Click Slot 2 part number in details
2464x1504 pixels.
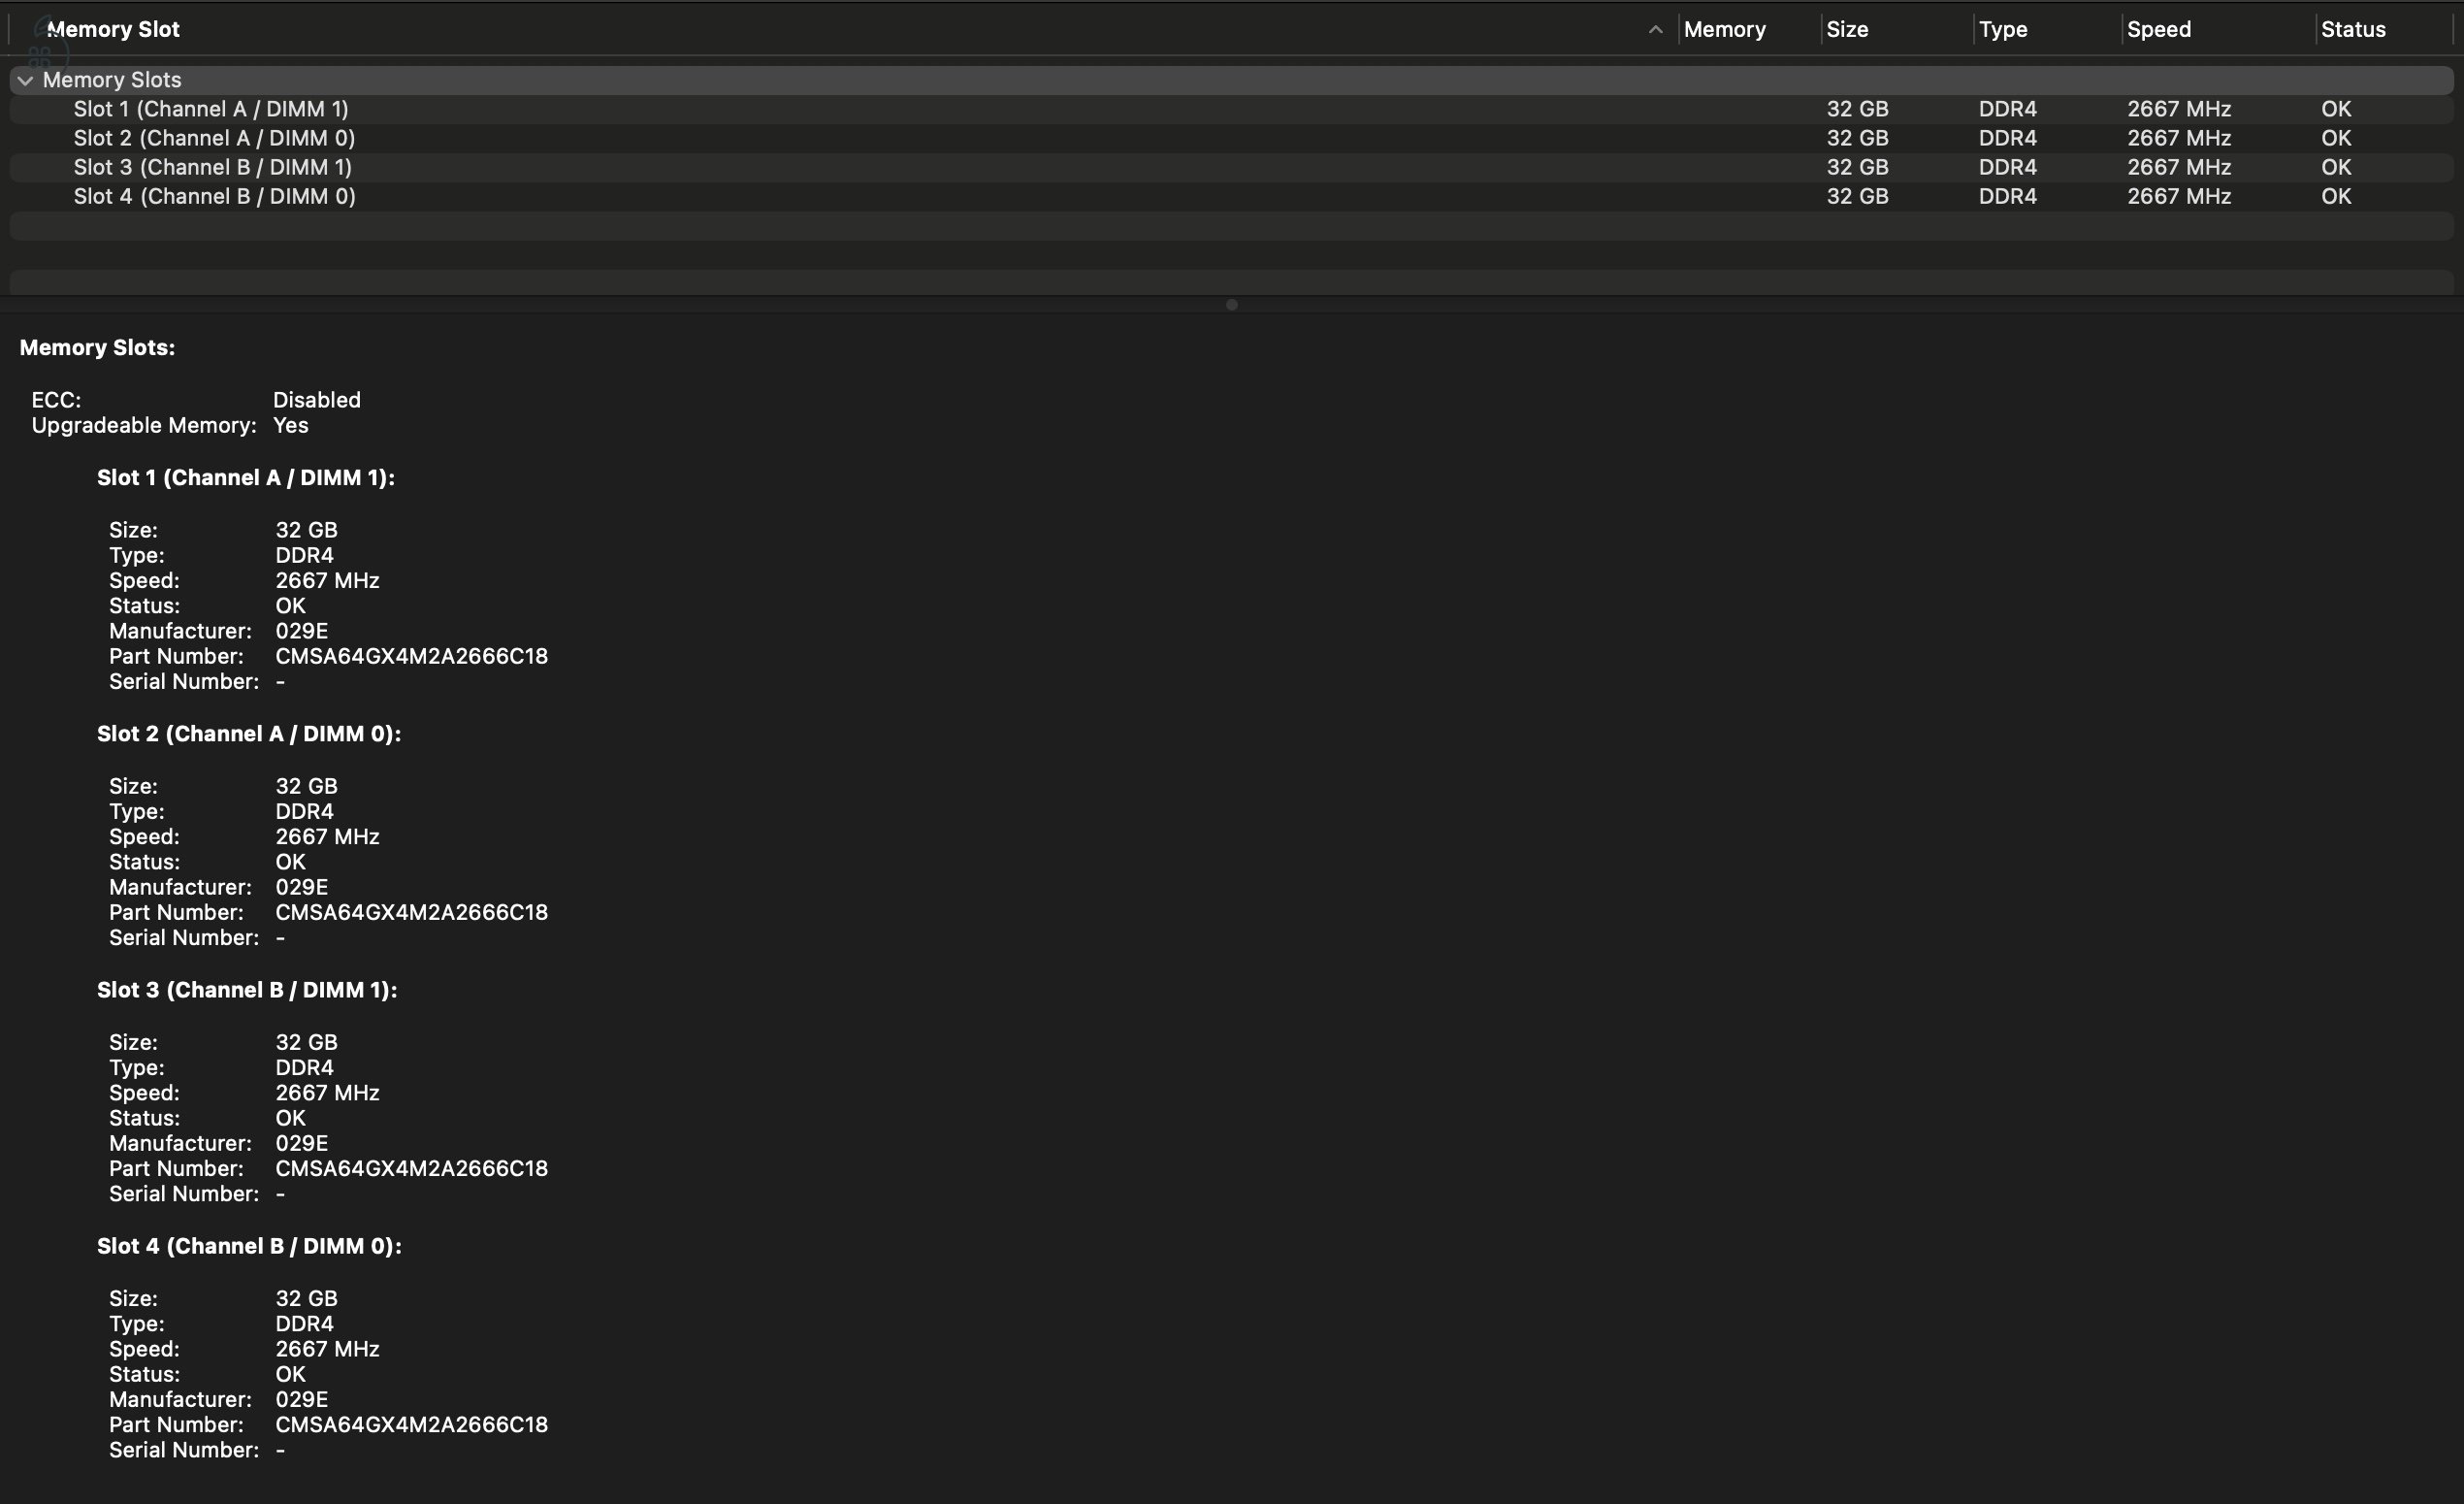point(411,912)
